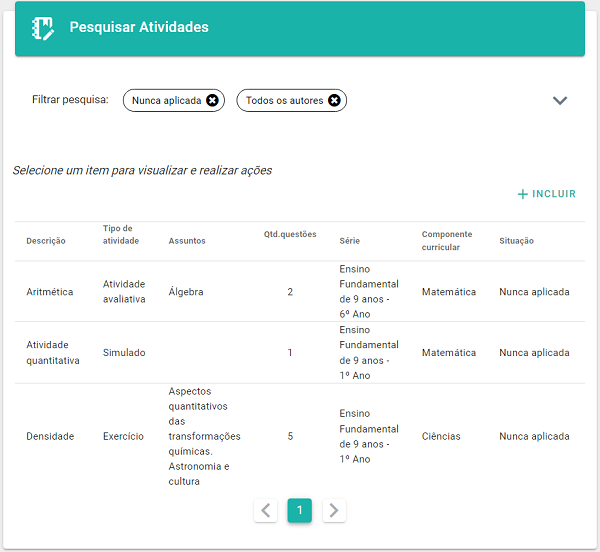Image resolution: width=600 pixels, height=552 pixels.
Task: Select the Atividade quantitativa row
Action: tap(300, 353)
